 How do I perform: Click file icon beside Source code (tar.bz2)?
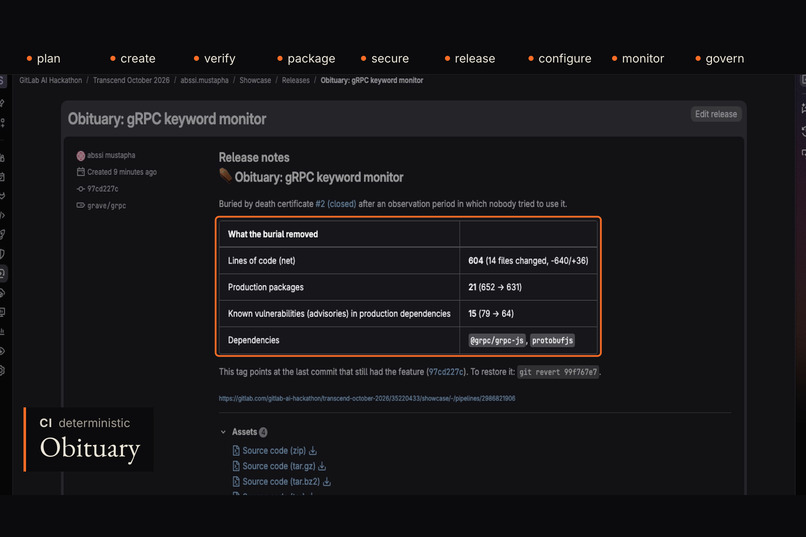(236, 482)
